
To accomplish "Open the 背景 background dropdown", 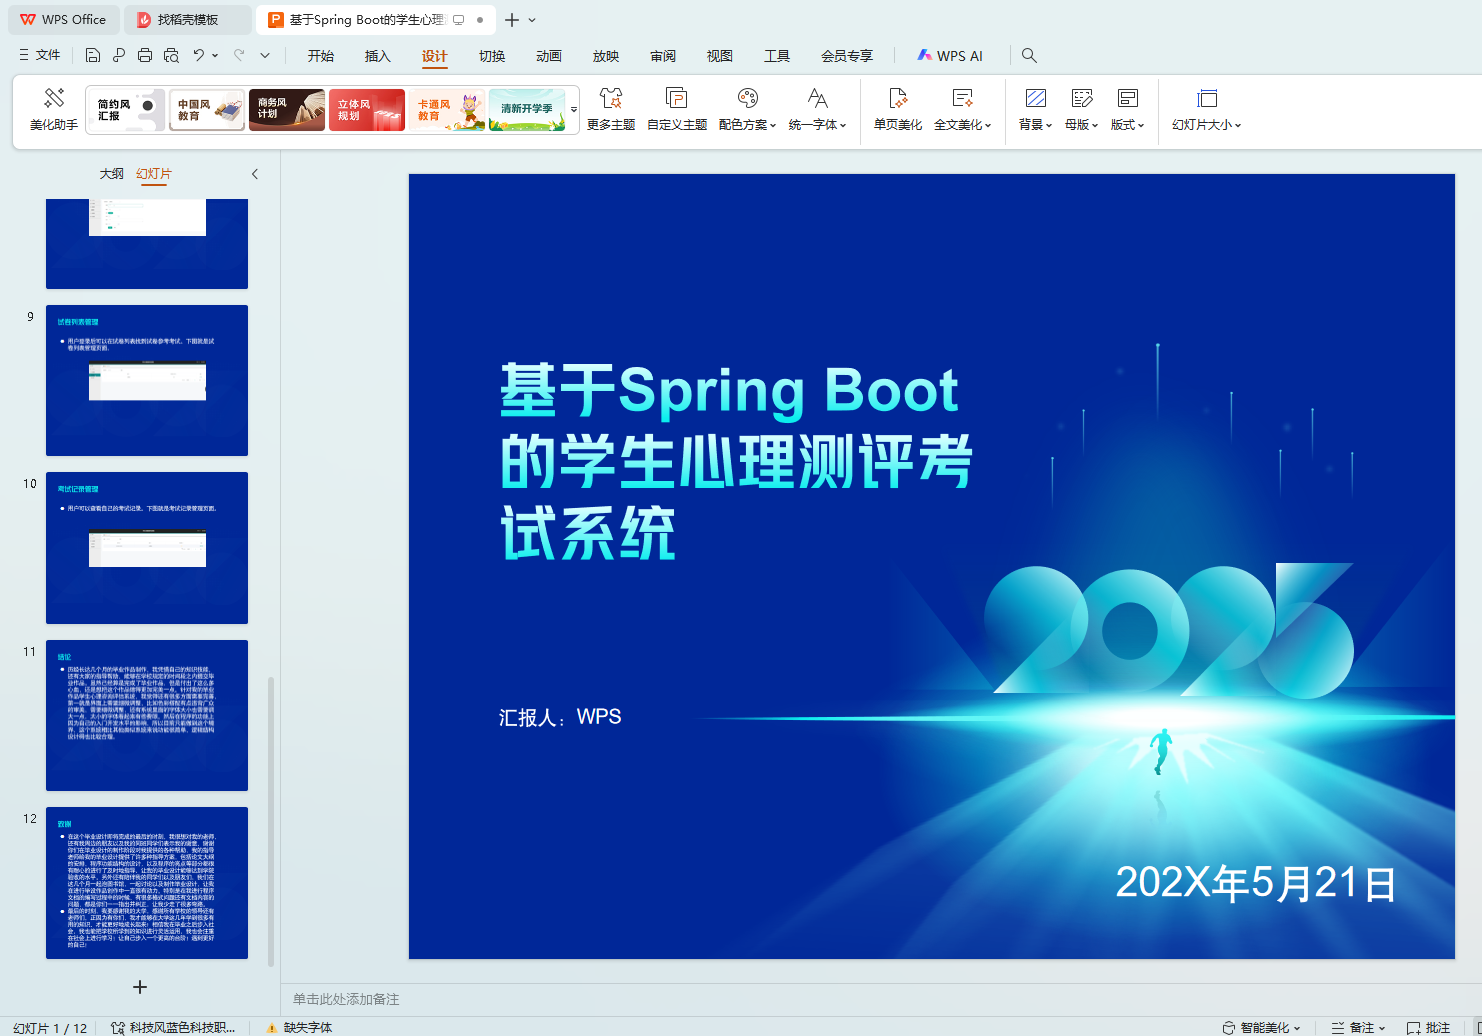I will point(1035,109).
